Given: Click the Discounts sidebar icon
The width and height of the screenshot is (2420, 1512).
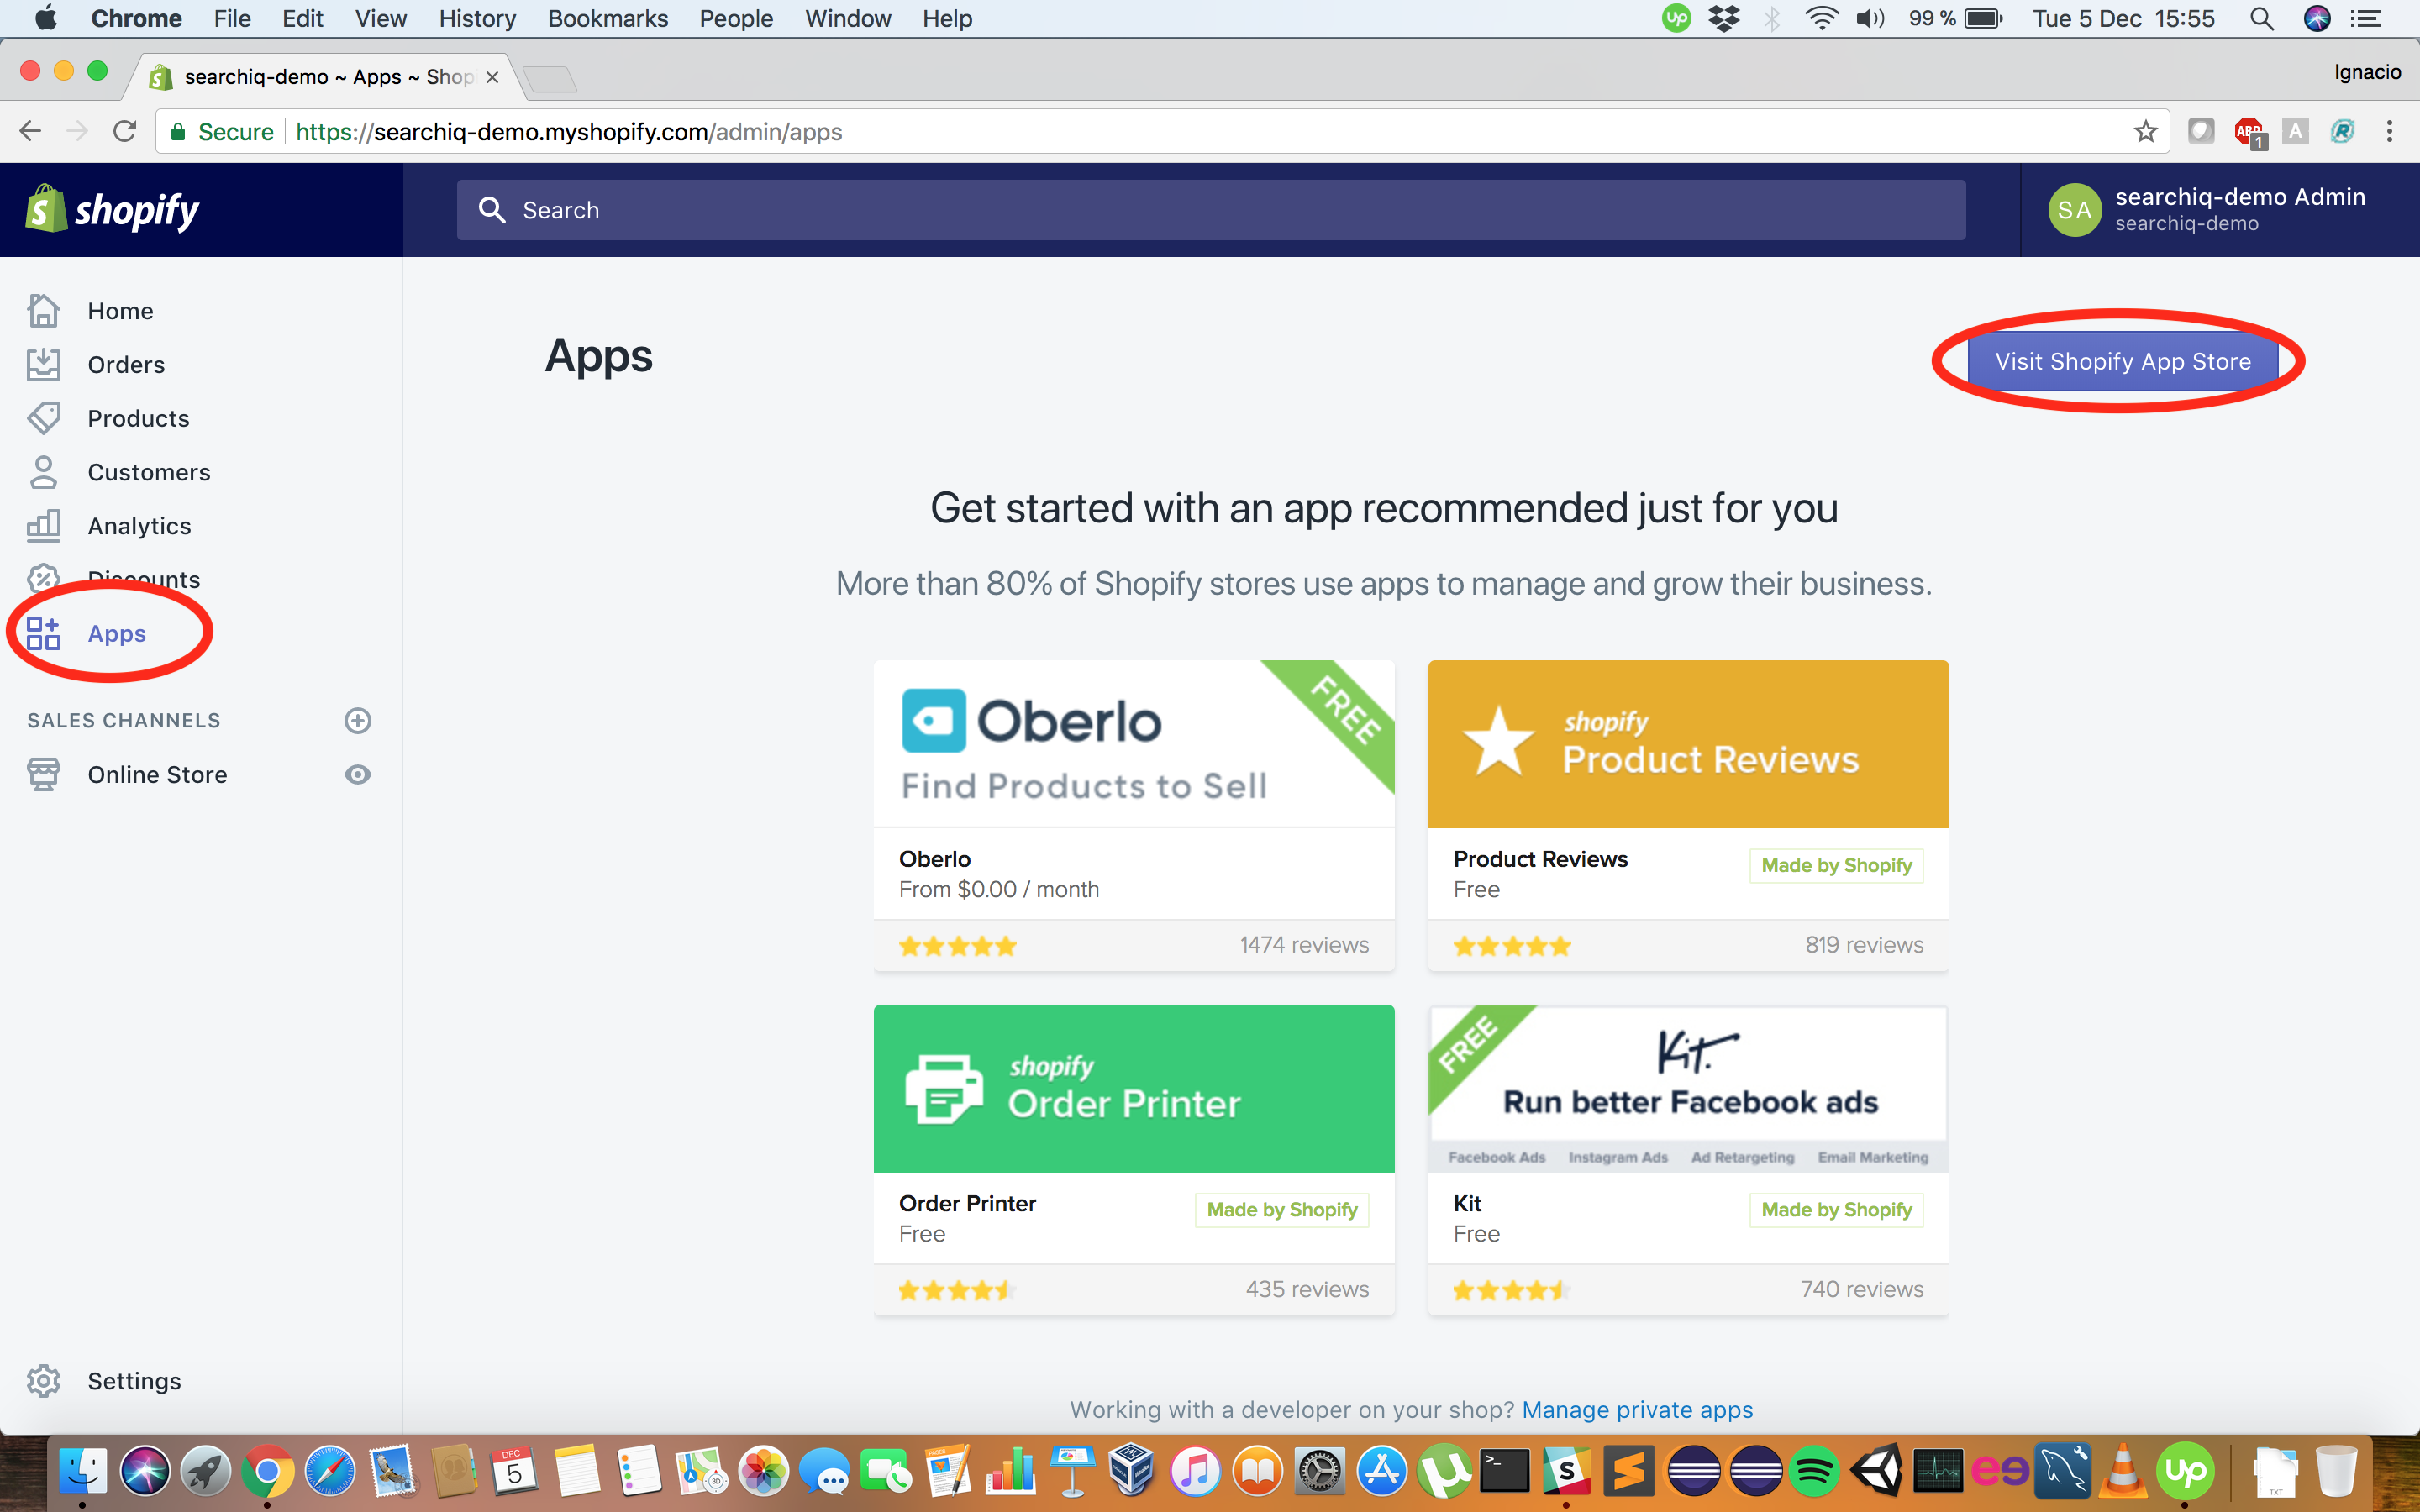Looking at the screenshot, I should coord(43,577).
